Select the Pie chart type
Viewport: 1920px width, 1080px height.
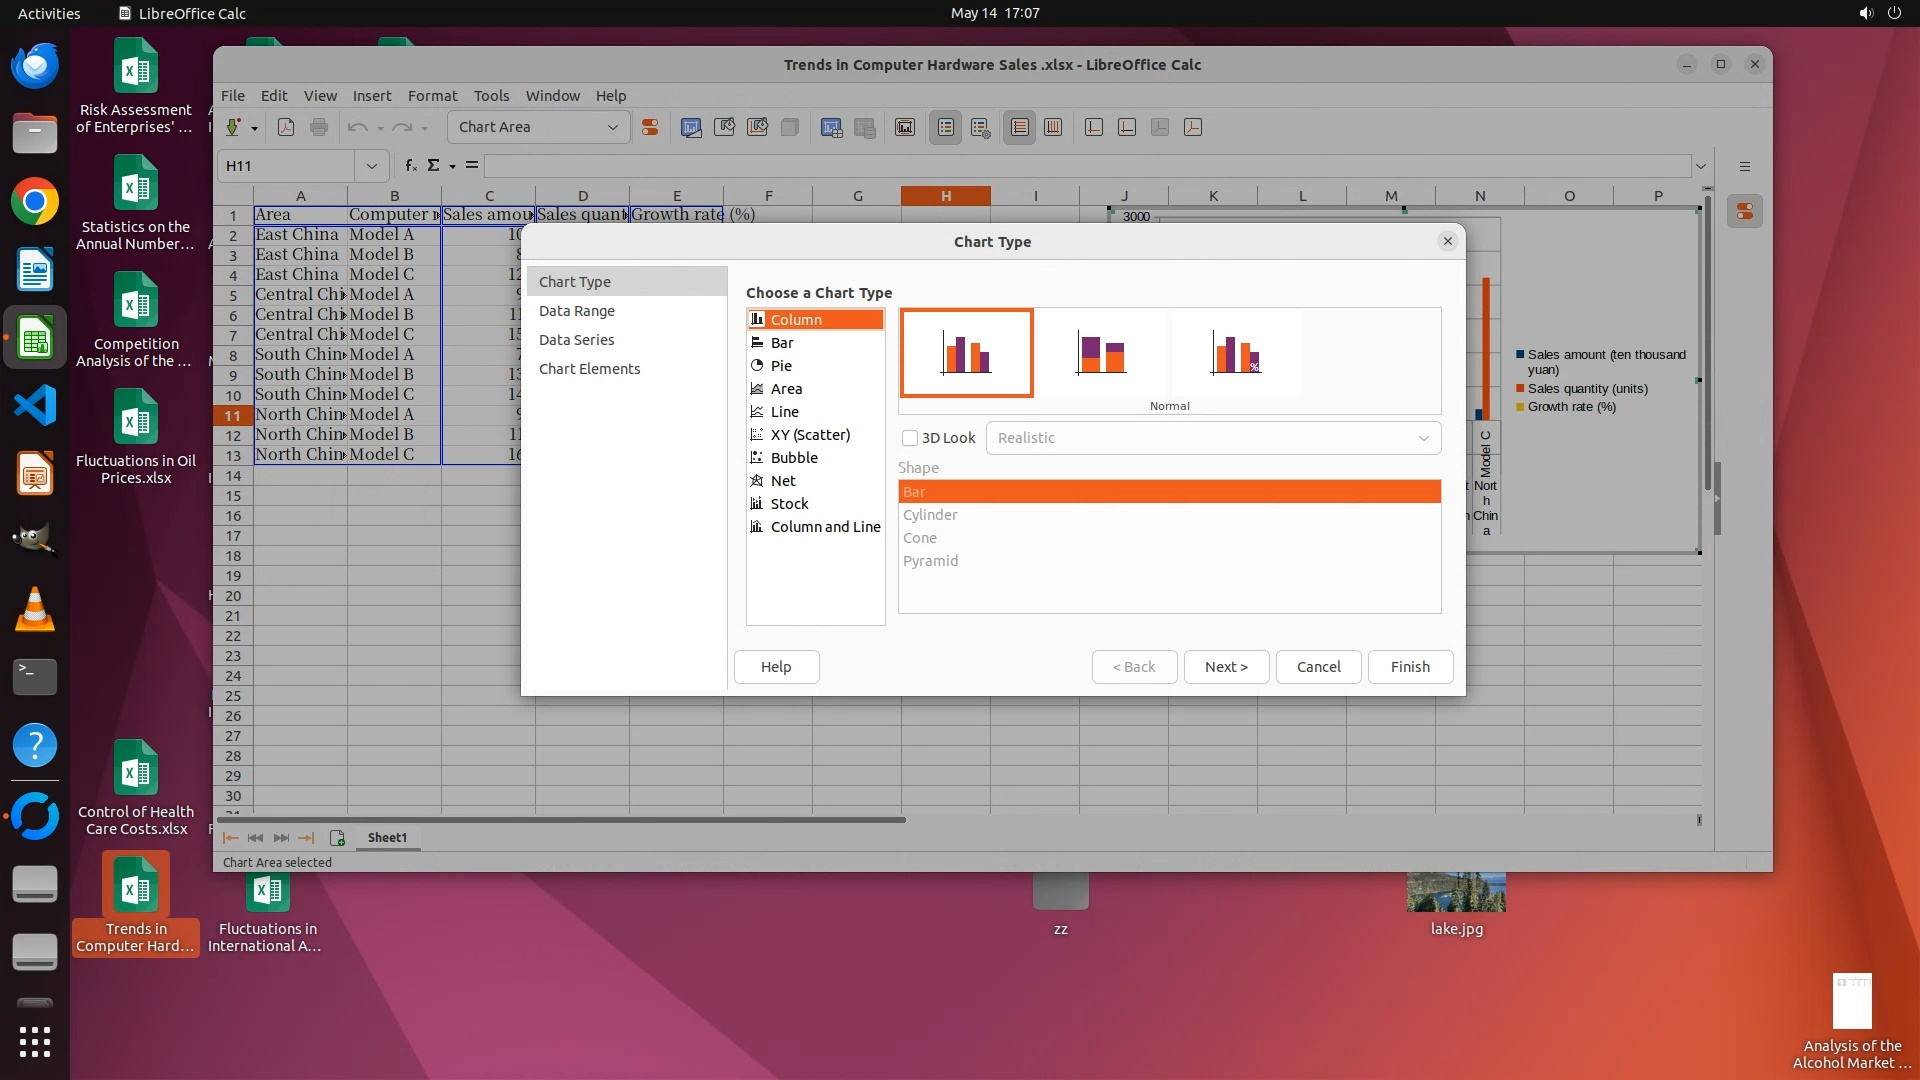[781, 366]
